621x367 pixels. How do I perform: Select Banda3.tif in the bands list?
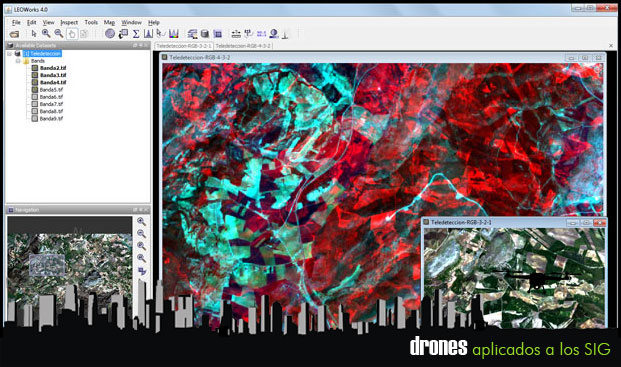[53, 75]
